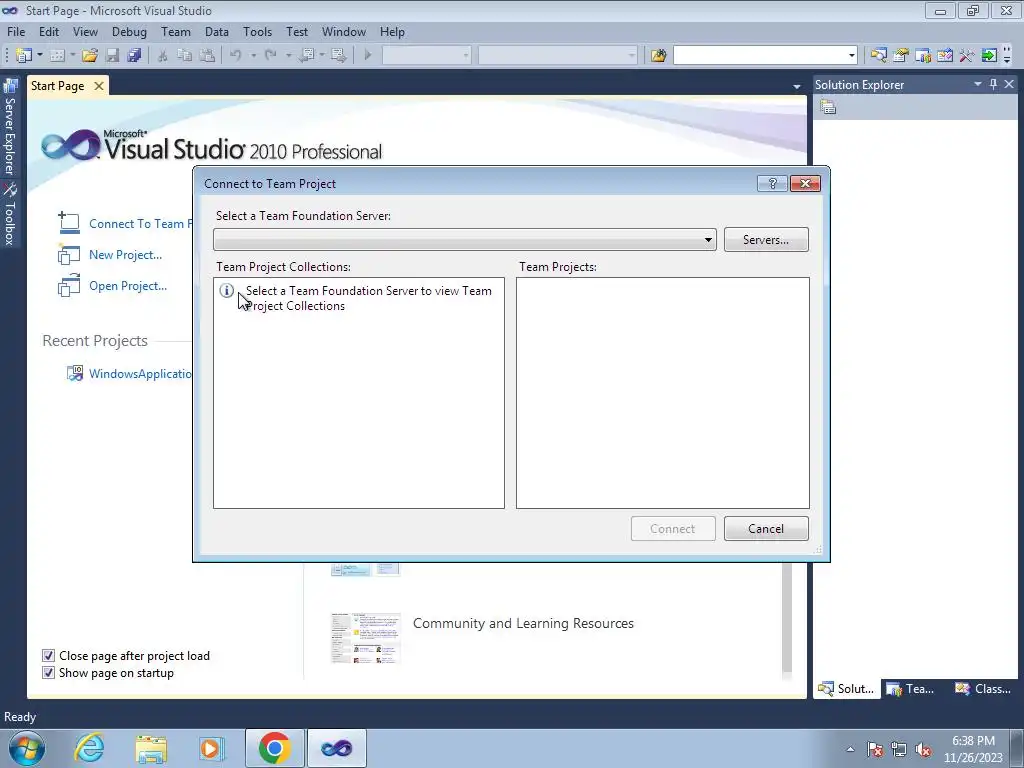This screenshot has width=1024, height=768.
Task: Open the Solution Explorer window position dropdown
Action: [x=978, y=84]
